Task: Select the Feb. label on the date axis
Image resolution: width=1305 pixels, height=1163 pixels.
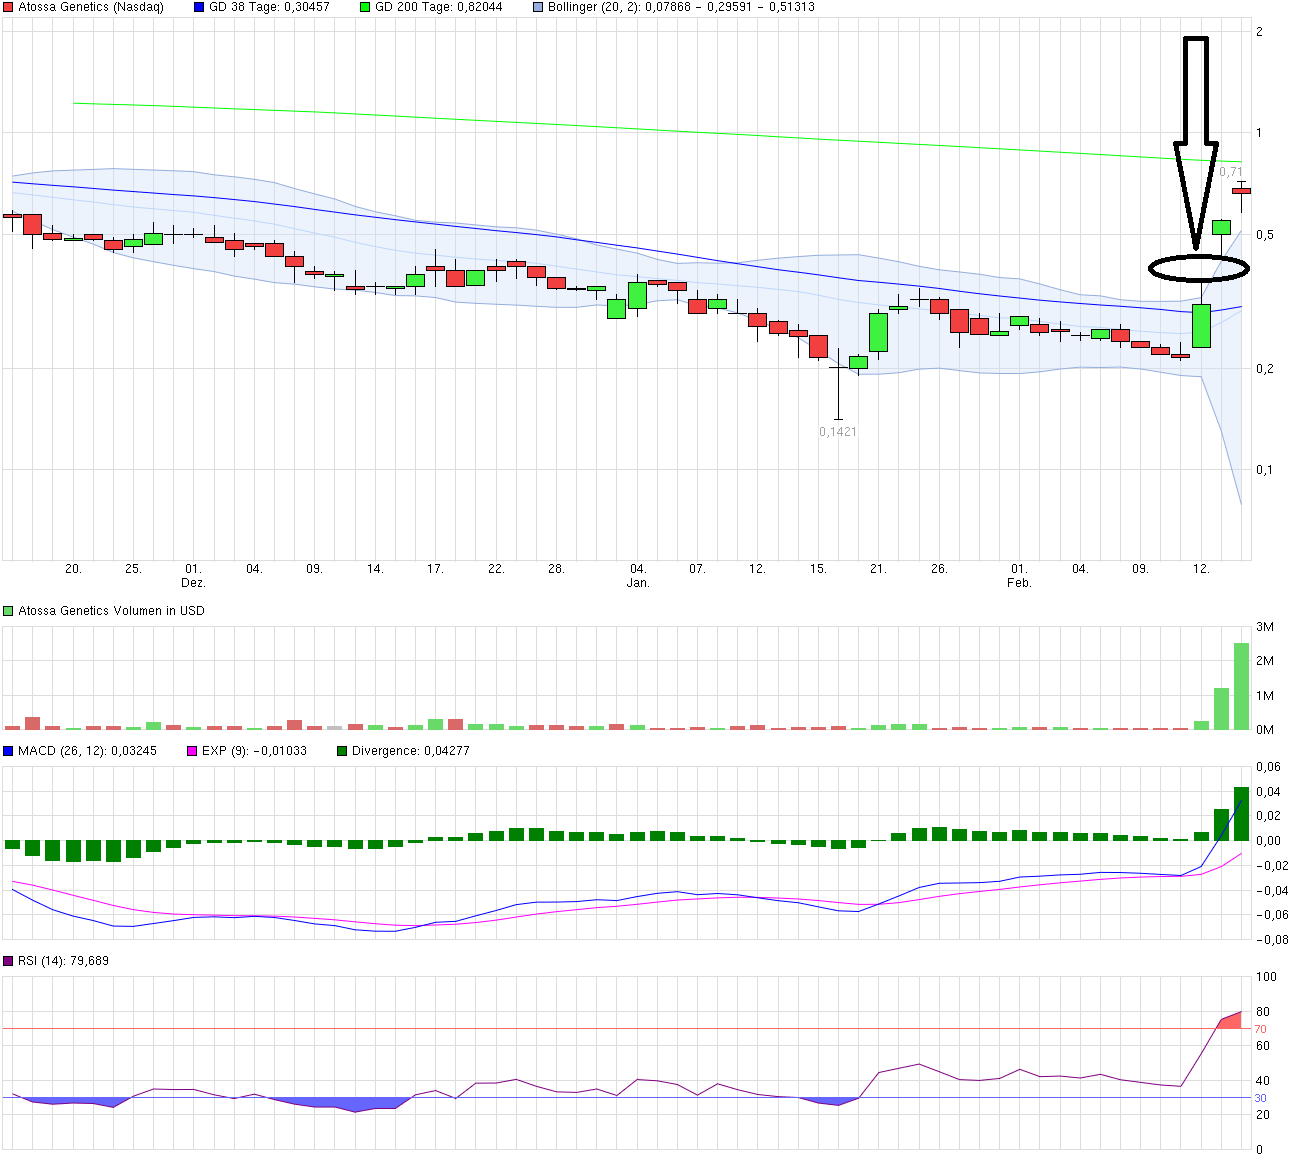Action: click(x=1018, y=583)
